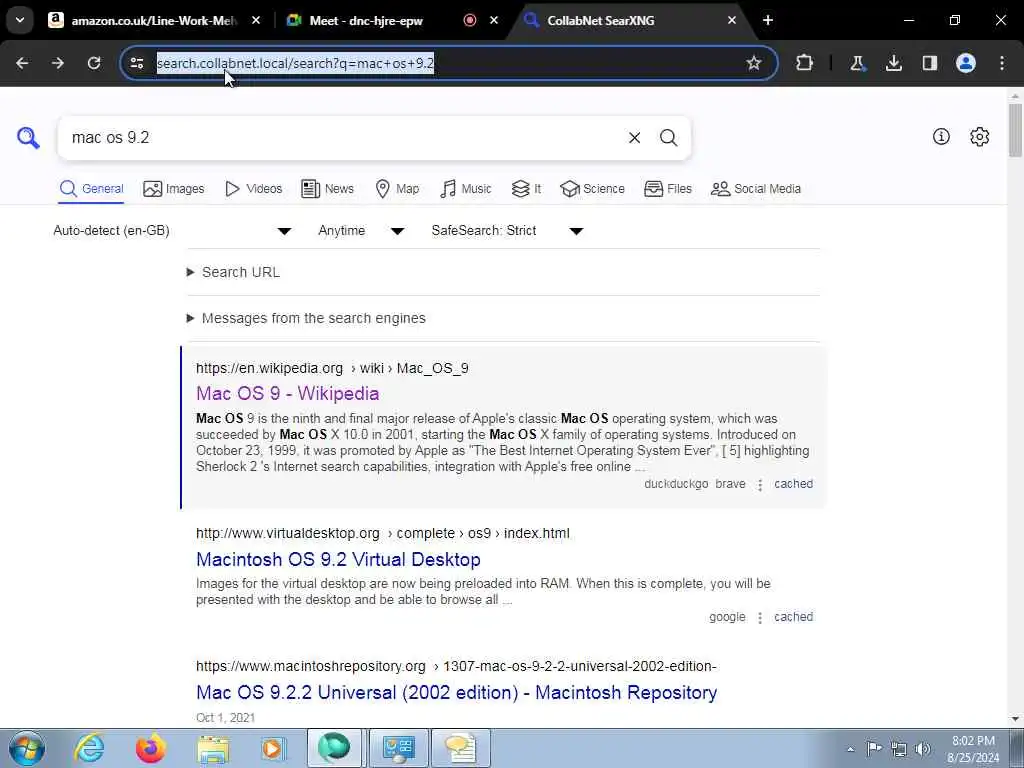
Task: Open the Chrome profile avatar menu
Action: [x=966, y=63]
